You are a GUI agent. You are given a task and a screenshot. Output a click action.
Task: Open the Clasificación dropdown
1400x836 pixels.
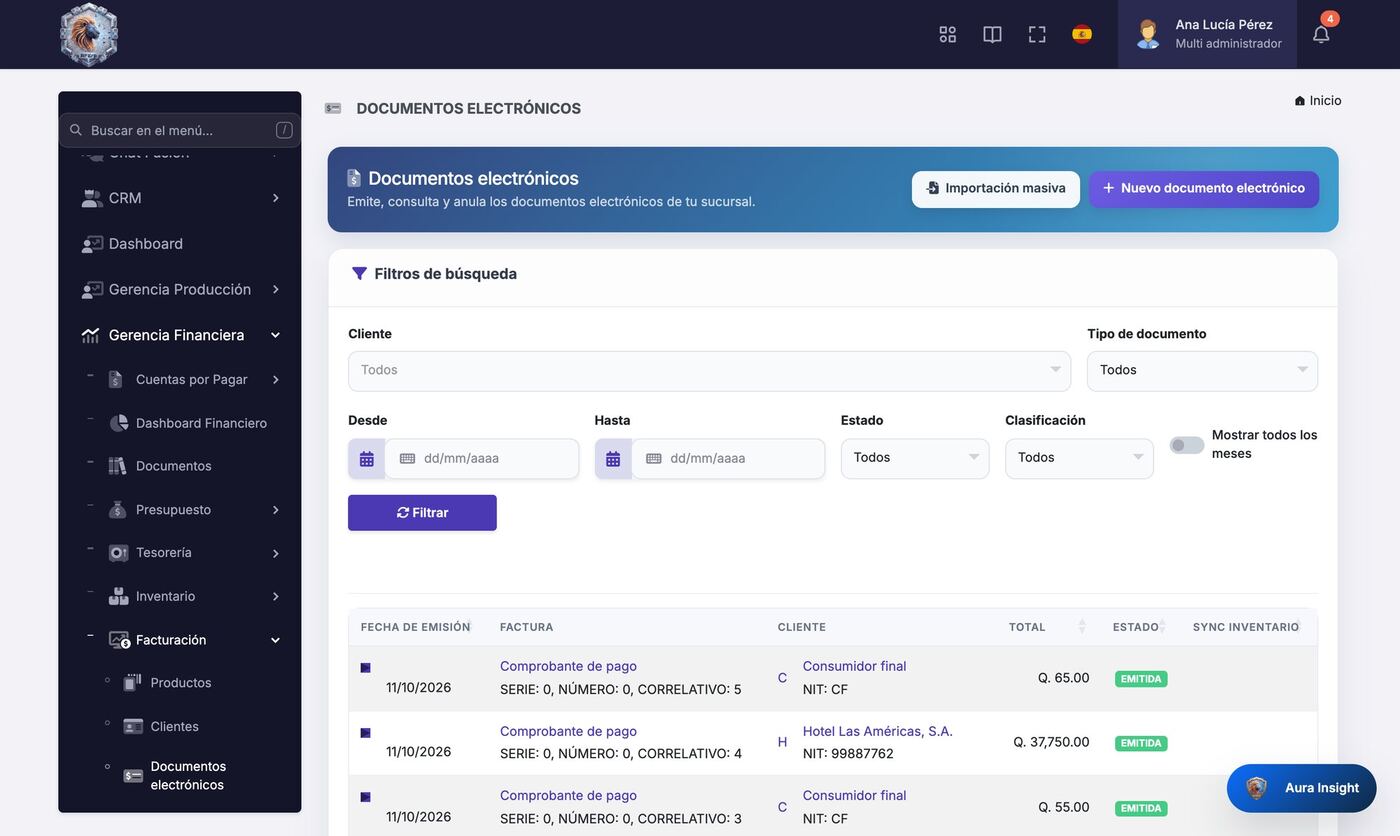(1079, 458)
